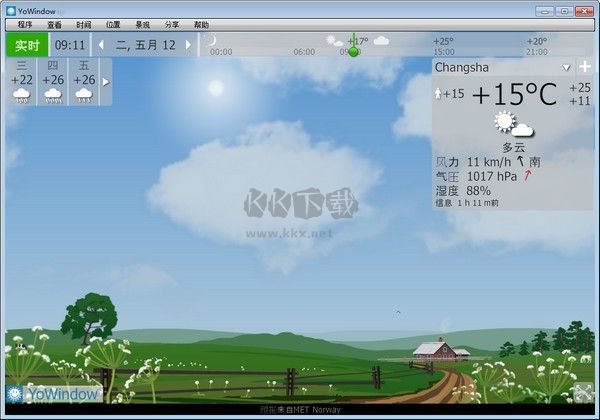Click the 湿度 88% humidity reading
Screen dimensions: 600x420
463,191
